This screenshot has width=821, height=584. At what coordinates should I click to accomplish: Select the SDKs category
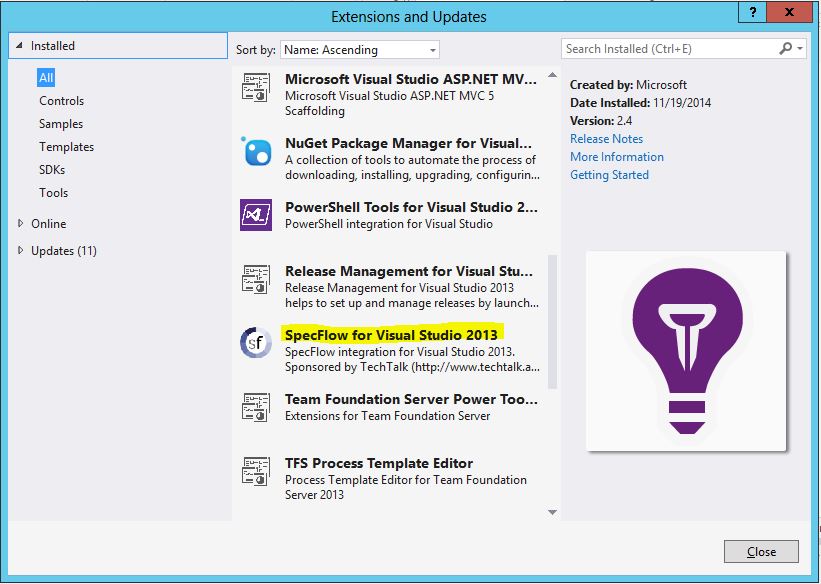coord(52,170)
